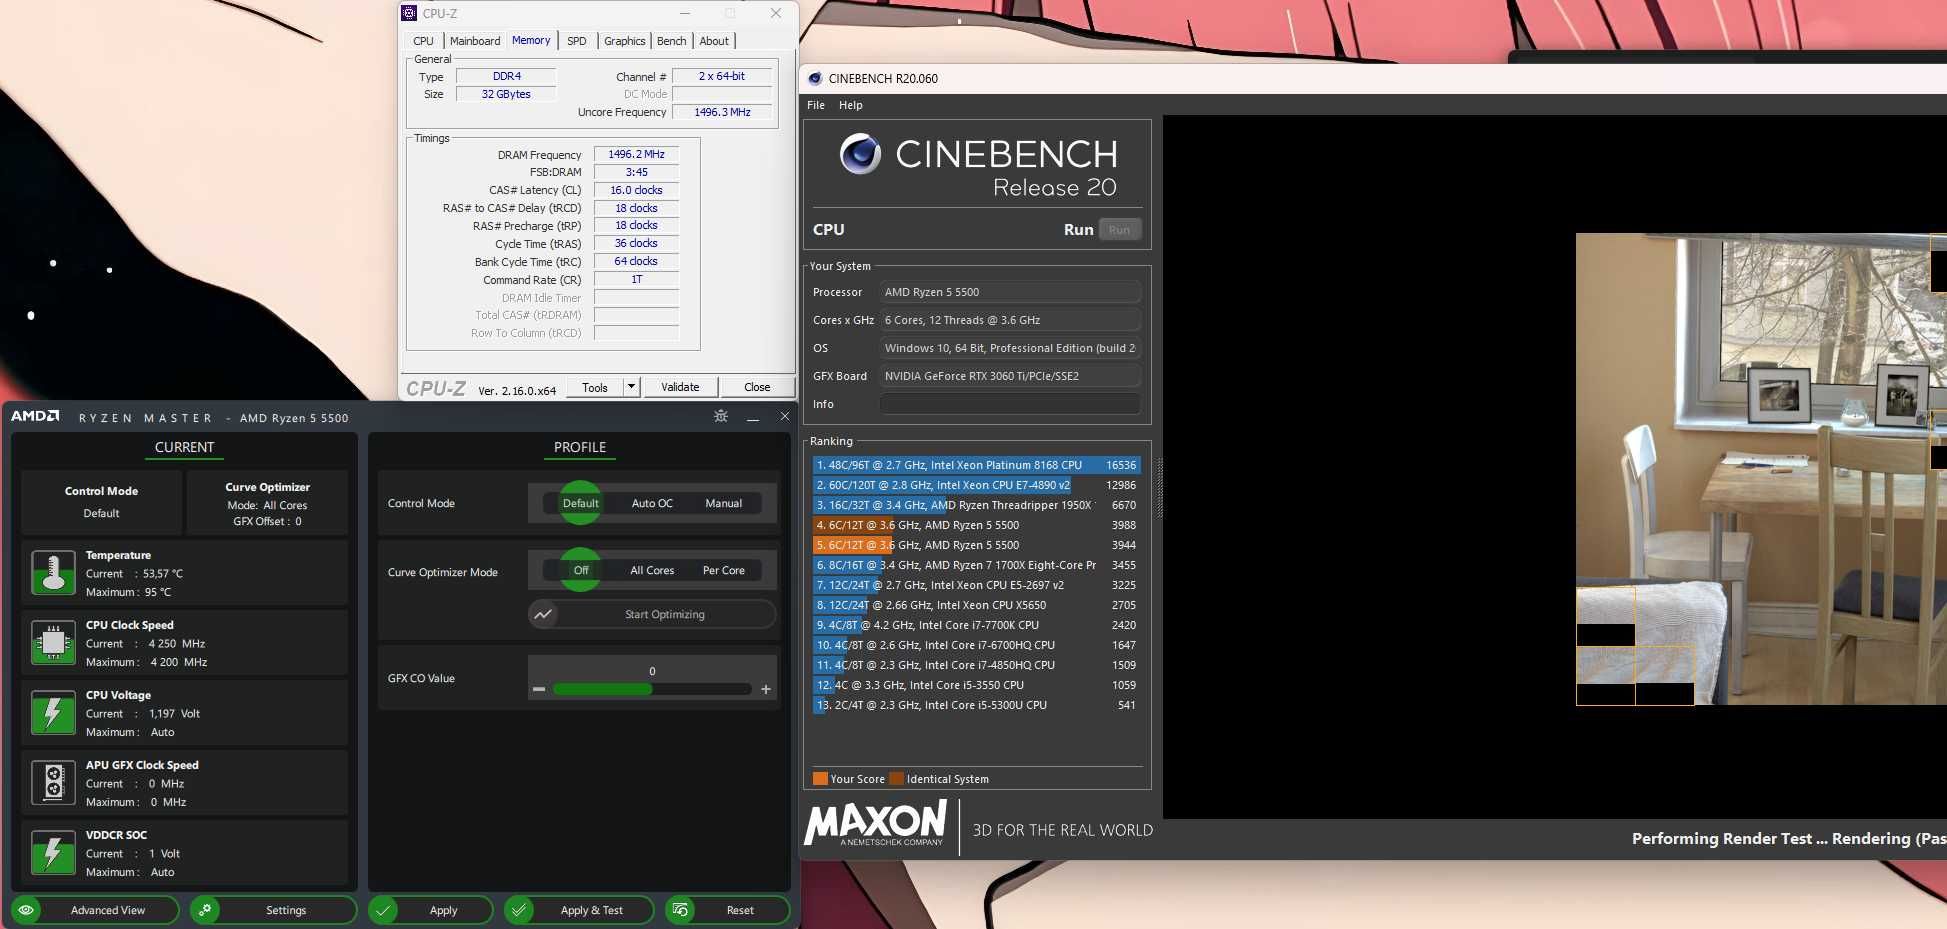The height and width of the screenshot is (929, 1947).
Task: Click the Settings button in Ryzen Master
Action: 273,910
